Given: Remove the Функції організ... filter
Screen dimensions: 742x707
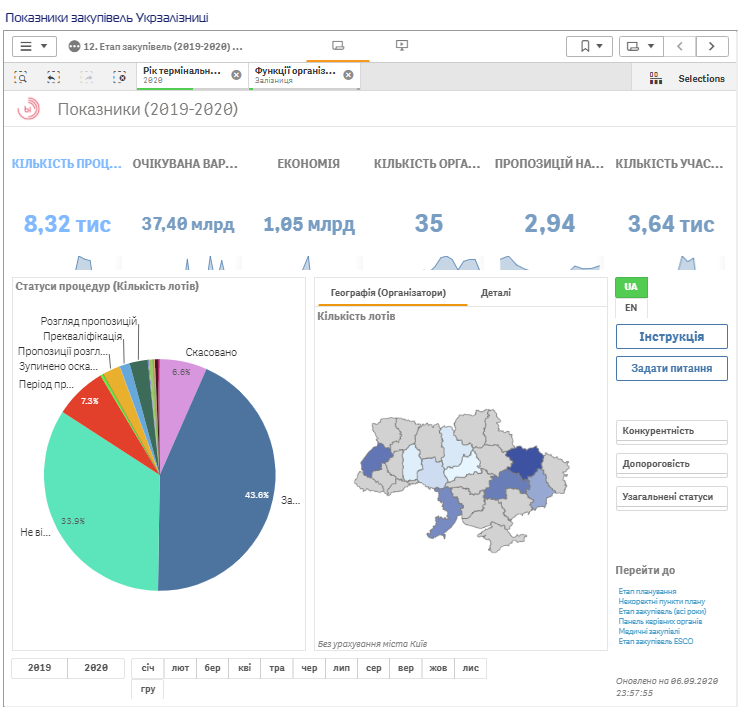Looking at the screenshot, I should coord(348,75).
